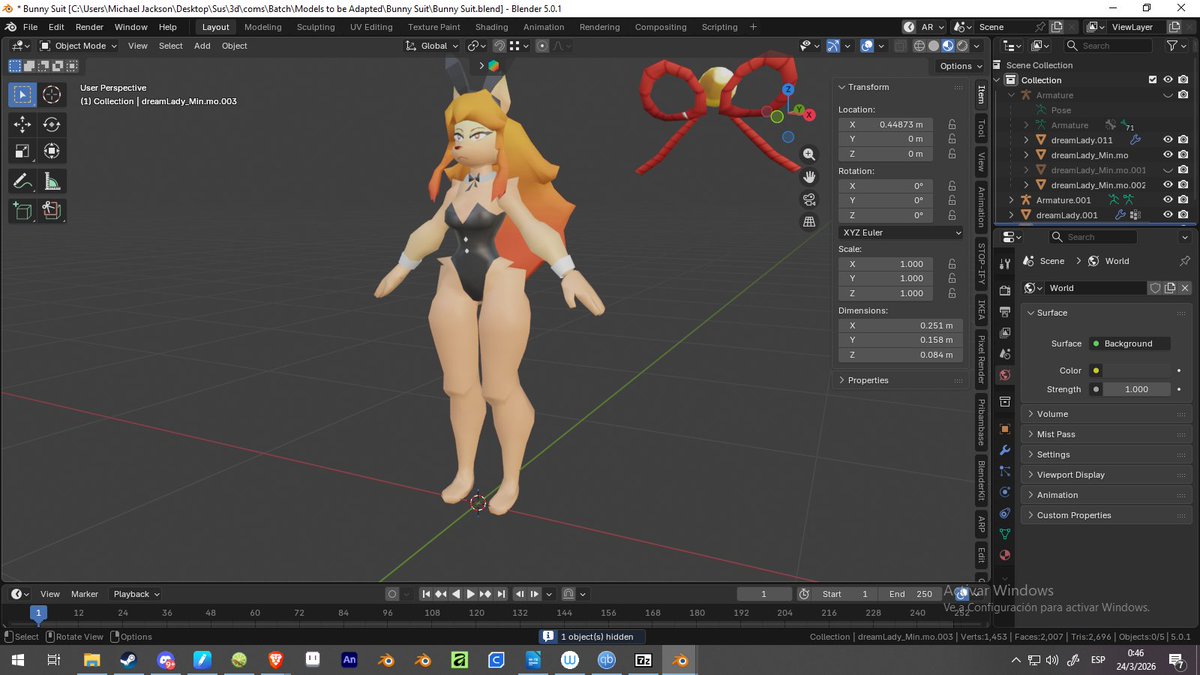
Task: Click the timeline Marker button
Action: click(84, 594)
